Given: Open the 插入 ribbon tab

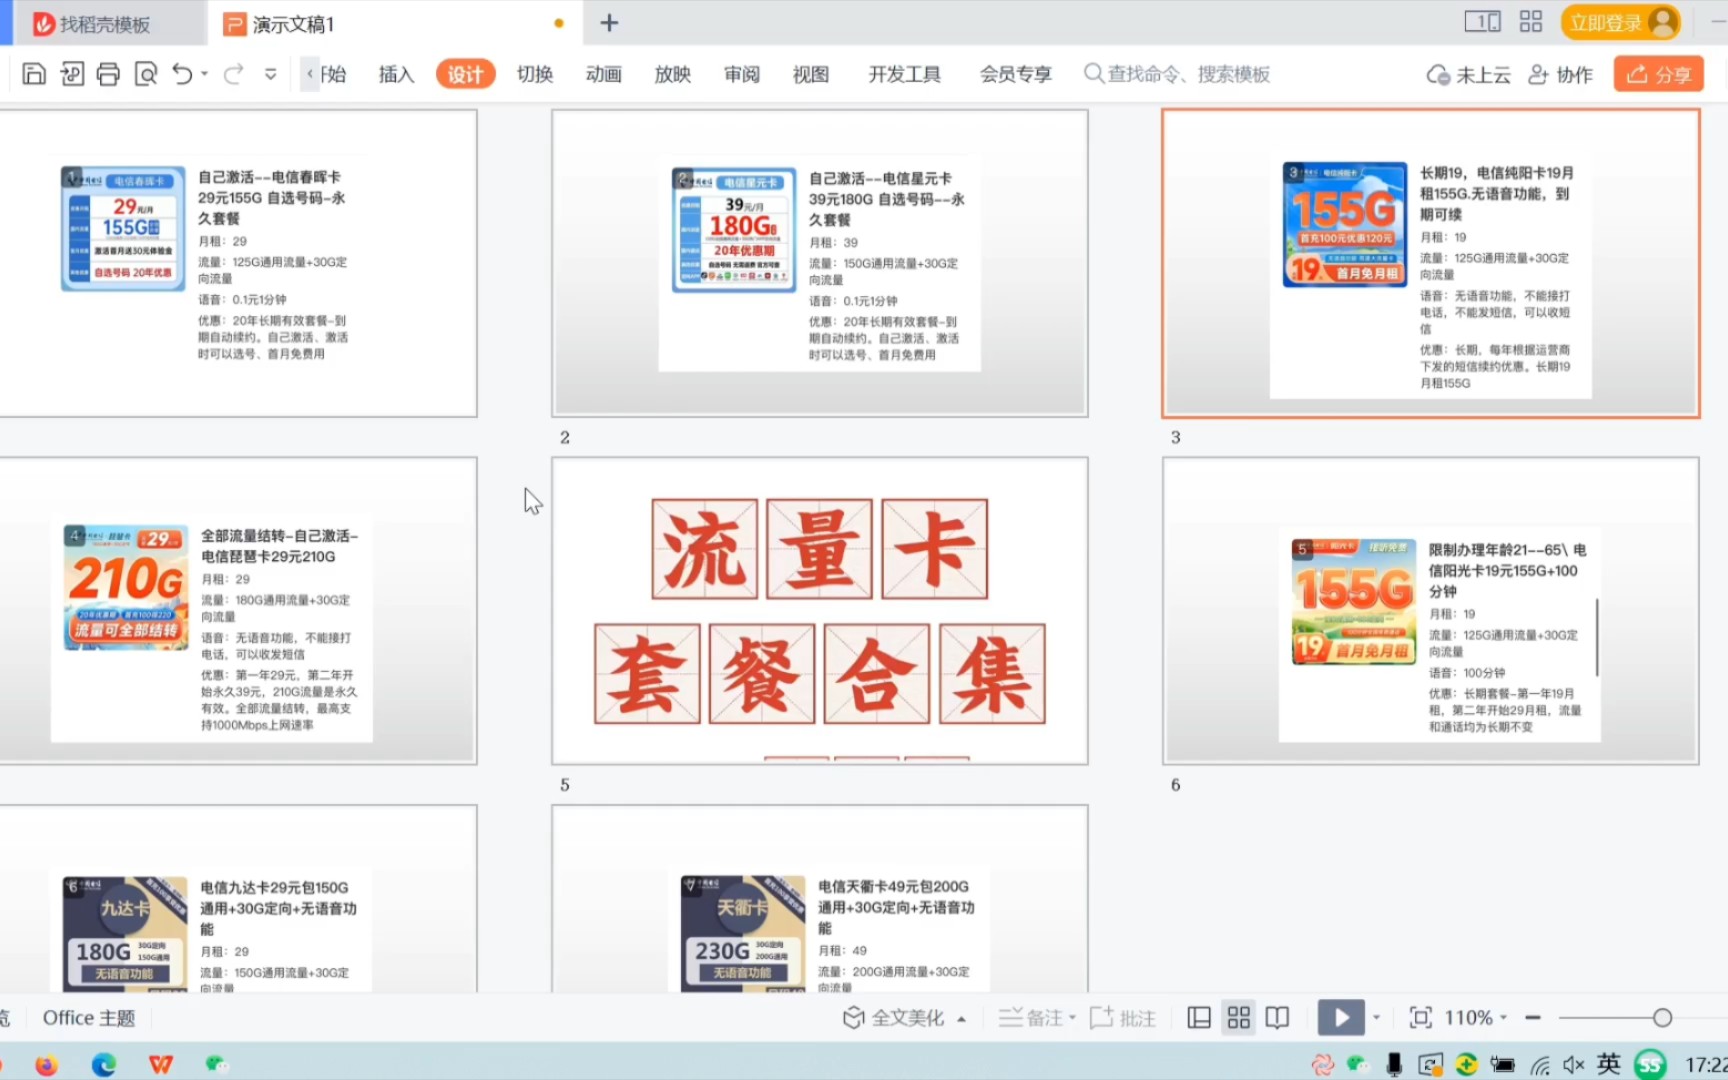Looking at the screenshot, I should point(396,74).
